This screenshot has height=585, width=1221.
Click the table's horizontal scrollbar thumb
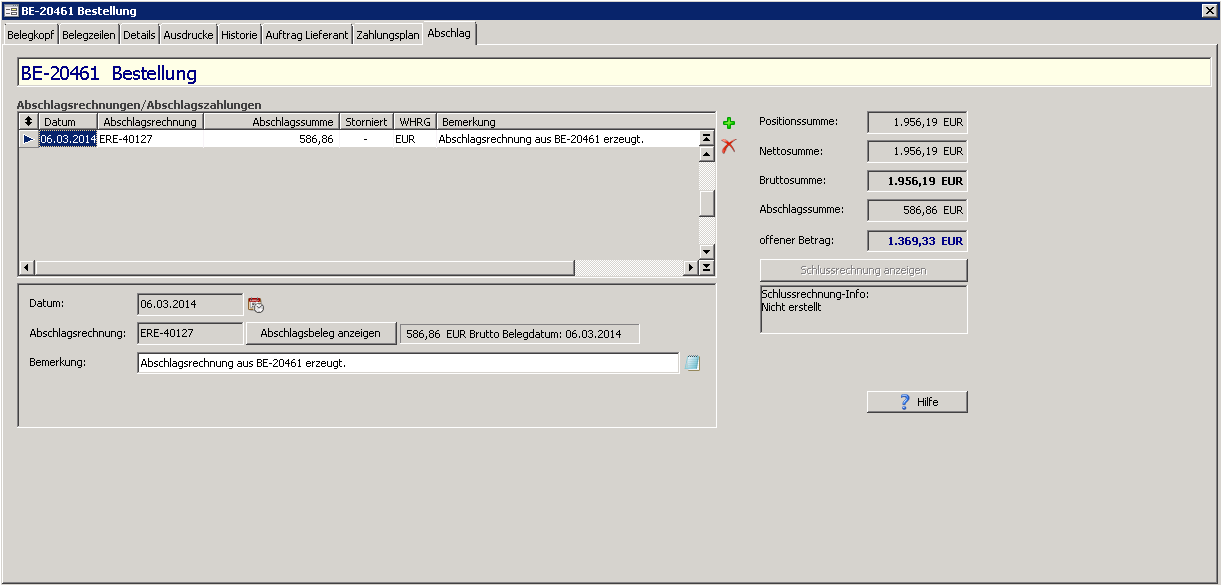(304, 267)
